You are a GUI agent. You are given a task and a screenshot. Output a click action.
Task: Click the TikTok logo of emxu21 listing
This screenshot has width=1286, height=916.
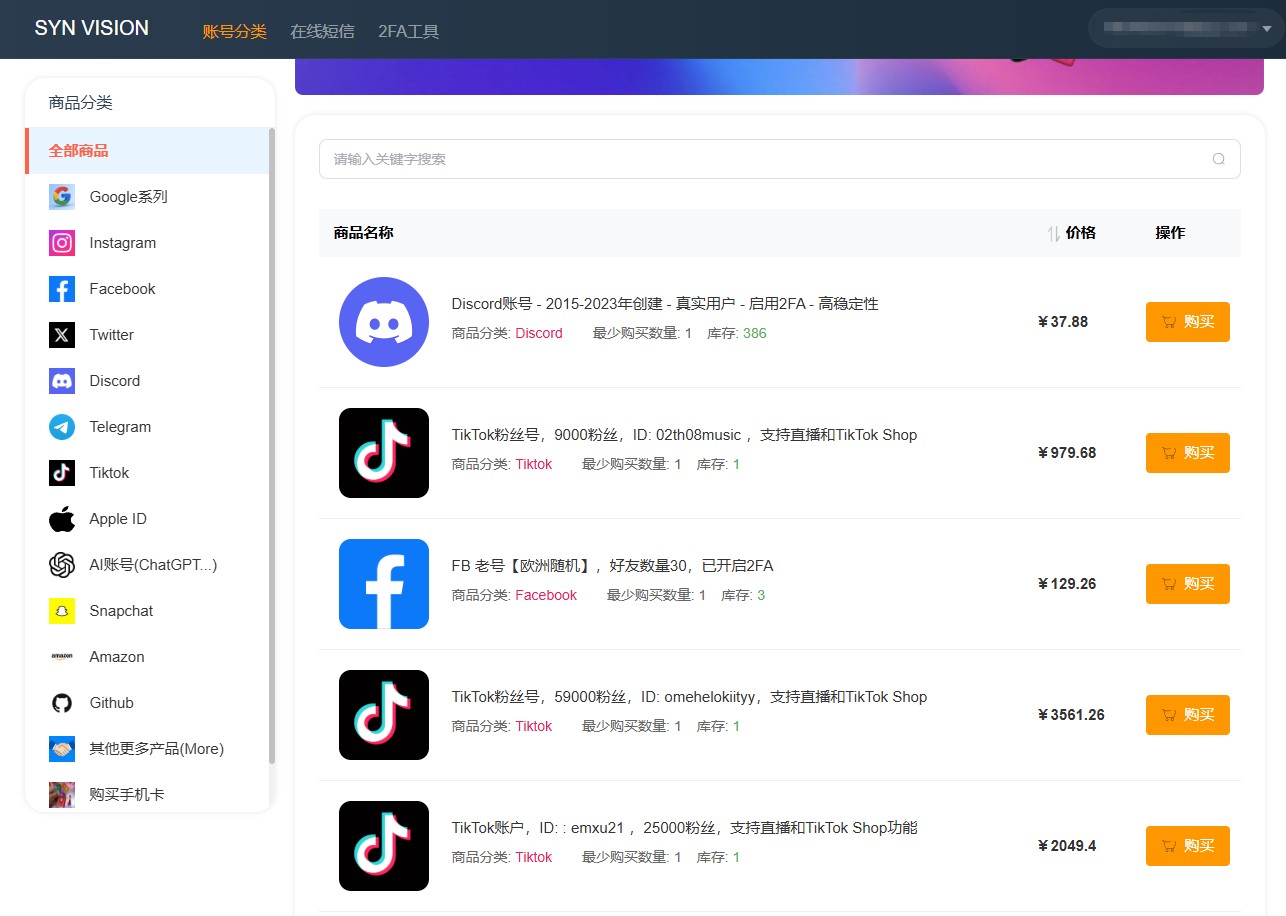click(x=384, y=846)
